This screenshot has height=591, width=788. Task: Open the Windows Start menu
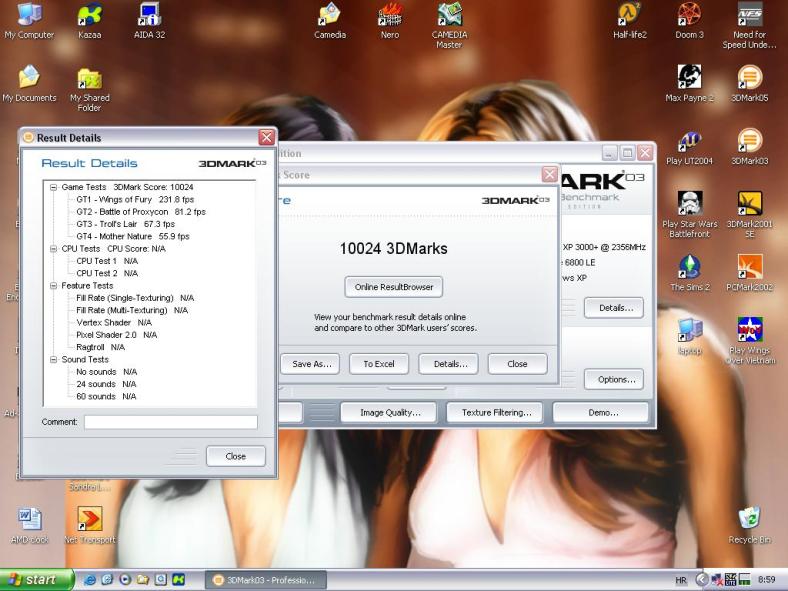click(38, 579)
